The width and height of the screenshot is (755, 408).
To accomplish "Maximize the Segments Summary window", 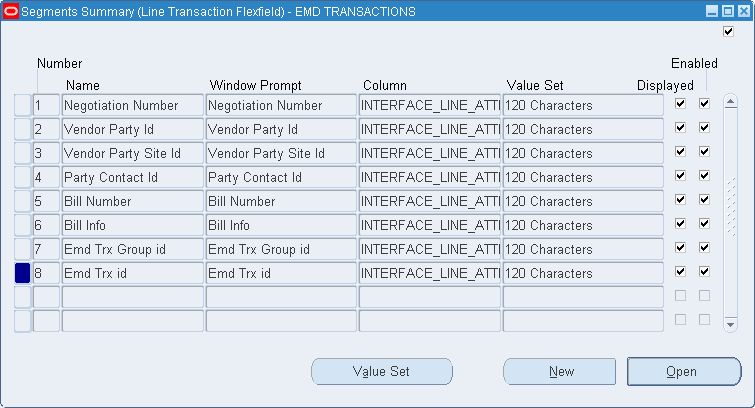I will pyautogui.click(x=727, y=11).
